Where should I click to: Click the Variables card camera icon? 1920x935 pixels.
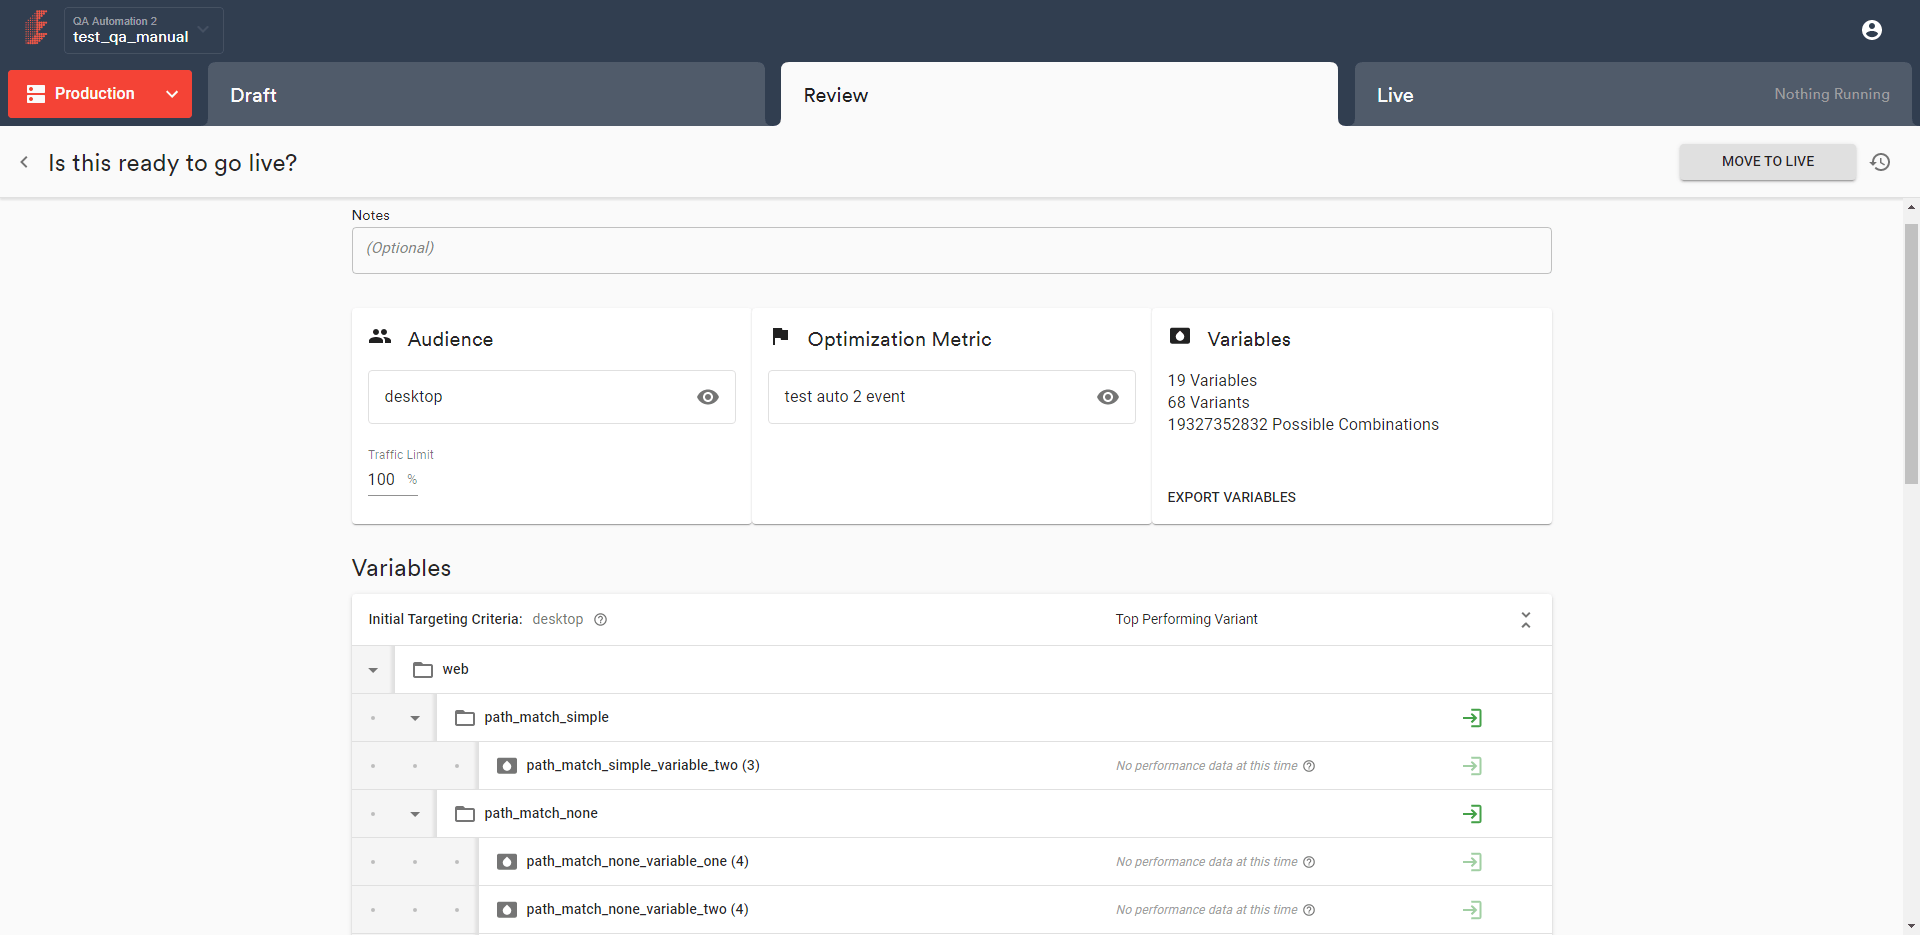1180,336
